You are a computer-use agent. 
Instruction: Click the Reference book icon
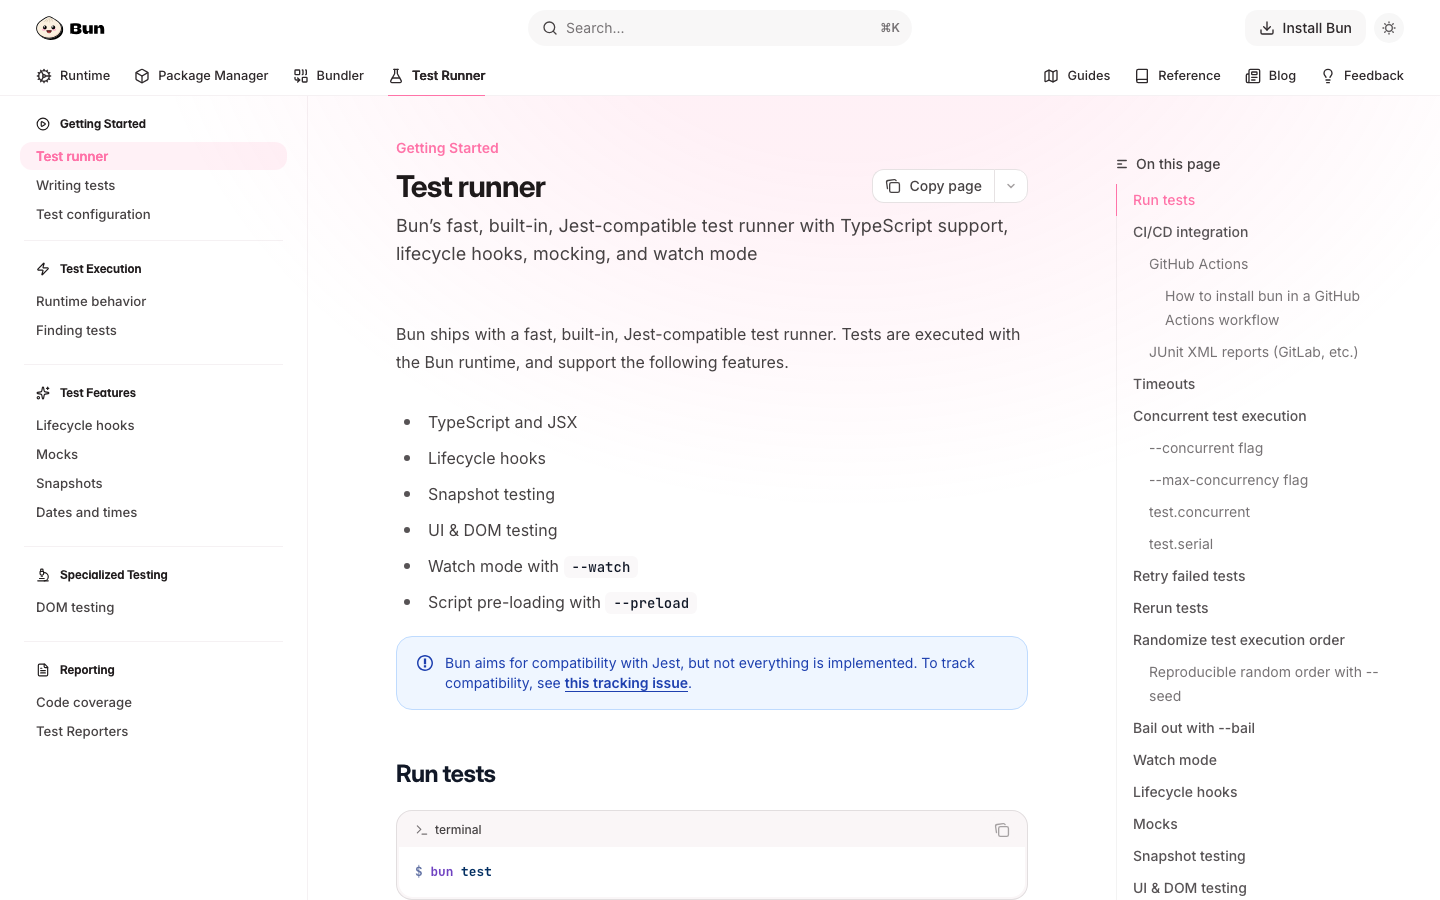click(x=1142, y=76)
